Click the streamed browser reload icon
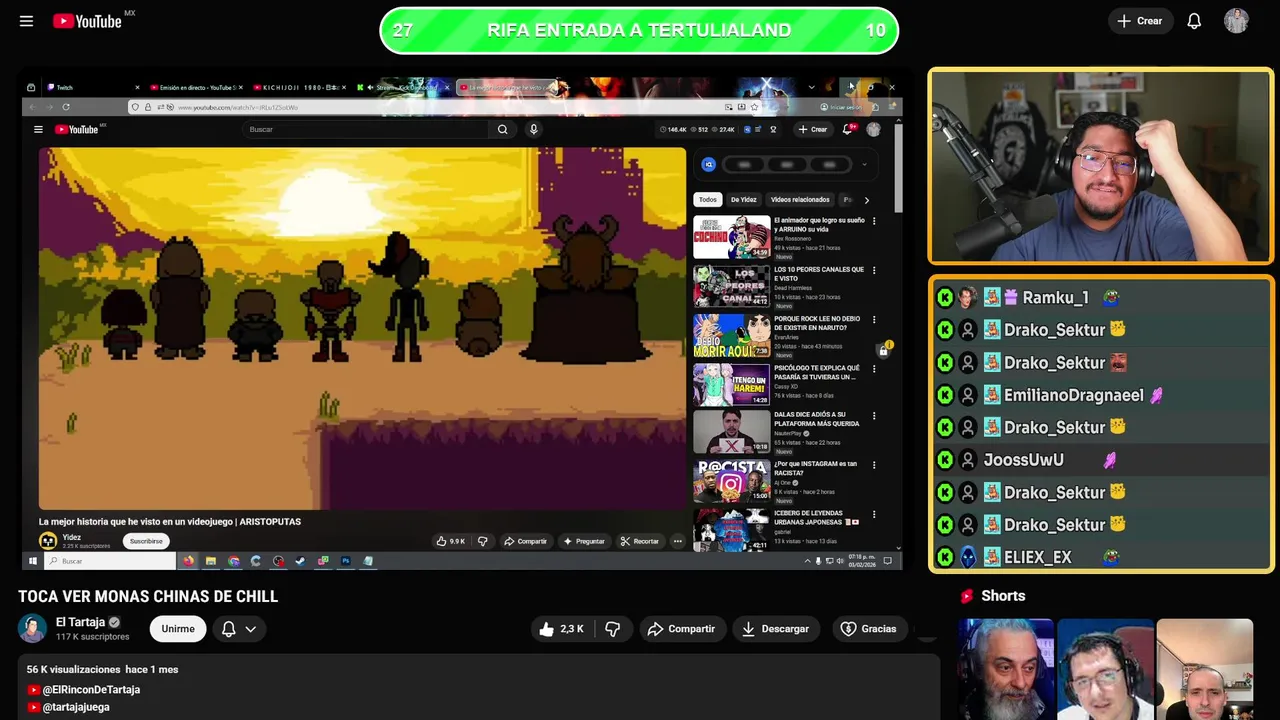The image size is (1280, 720). pyautogui.click(x=66, y=107)
